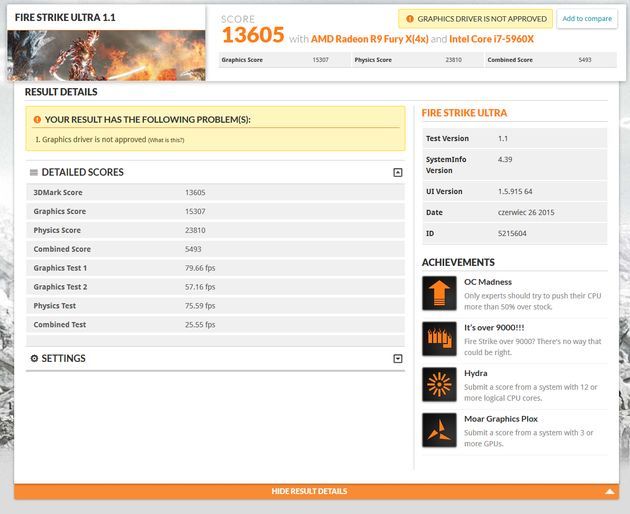Click Combined Score 5493 in header summary
This screenshot has height=514, width=630.
[550, 60]
